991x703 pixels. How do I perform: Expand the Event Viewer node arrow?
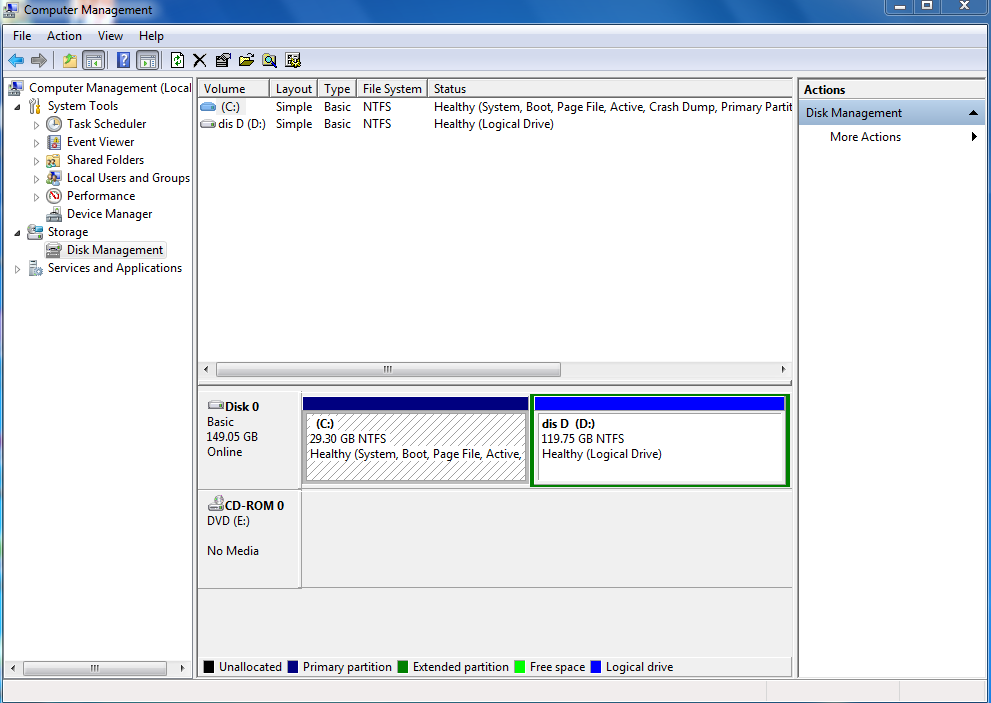(37, 143)
